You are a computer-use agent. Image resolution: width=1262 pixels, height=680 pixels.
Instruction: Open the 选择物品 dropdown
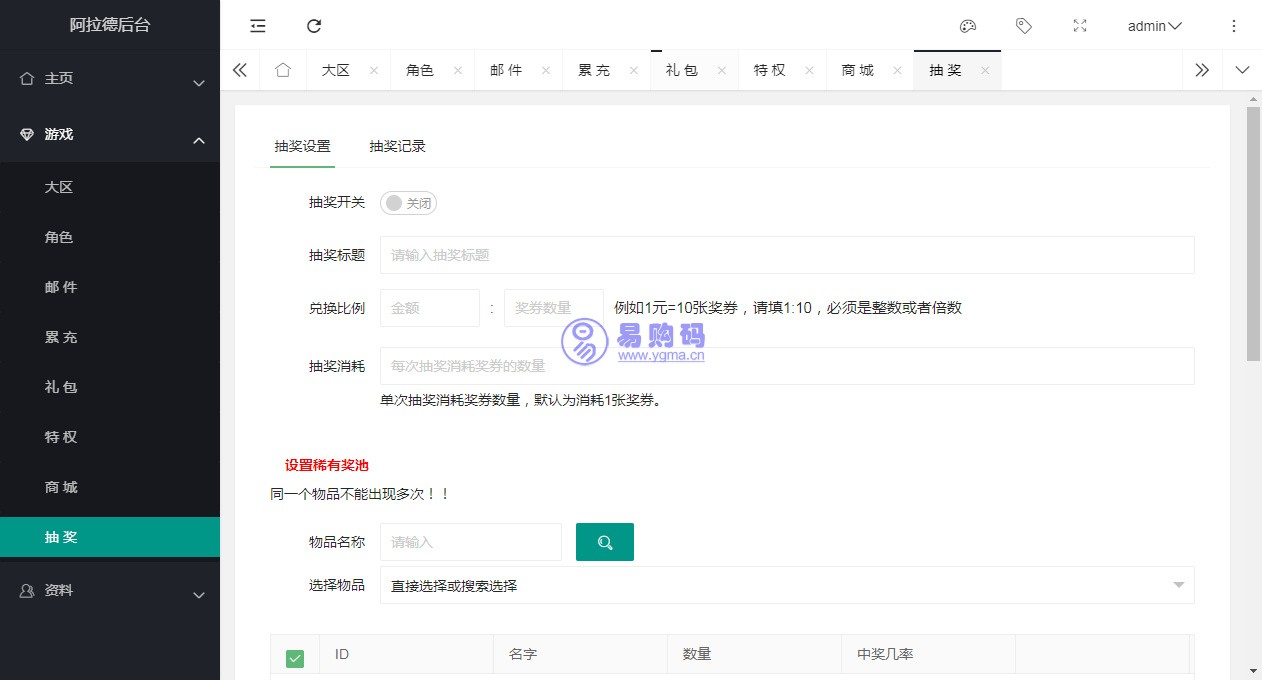coord(786,585)
